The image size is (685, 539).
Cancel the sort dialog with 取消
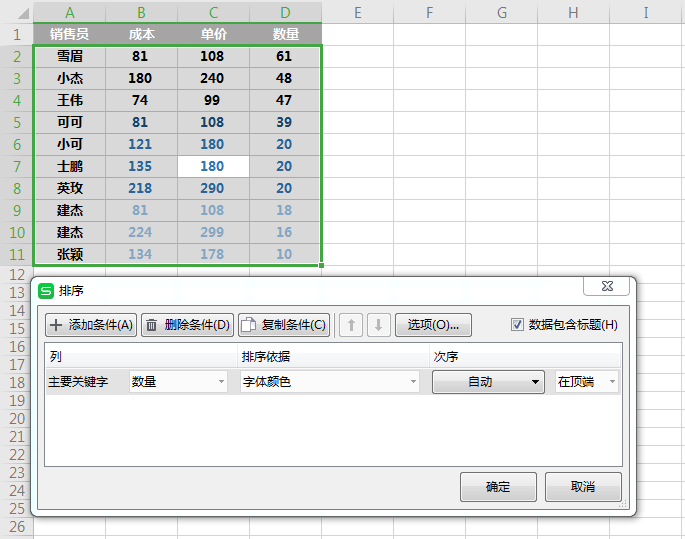tap(583, 487)
